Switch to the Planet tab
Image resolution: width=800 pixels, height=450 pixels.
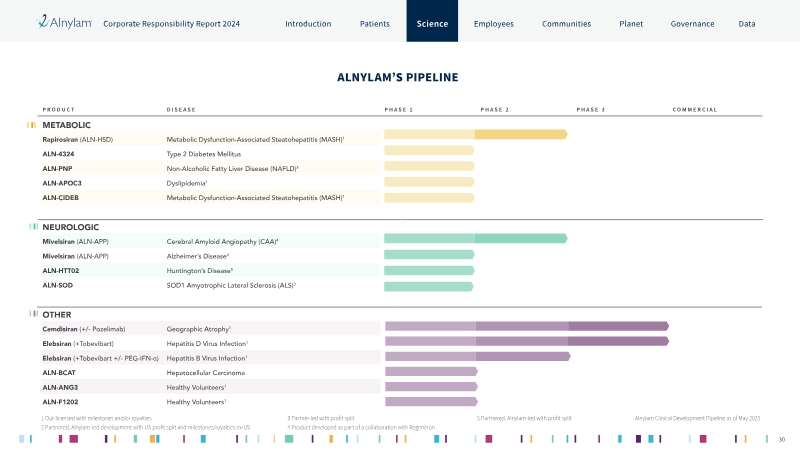tap(631, 23)
